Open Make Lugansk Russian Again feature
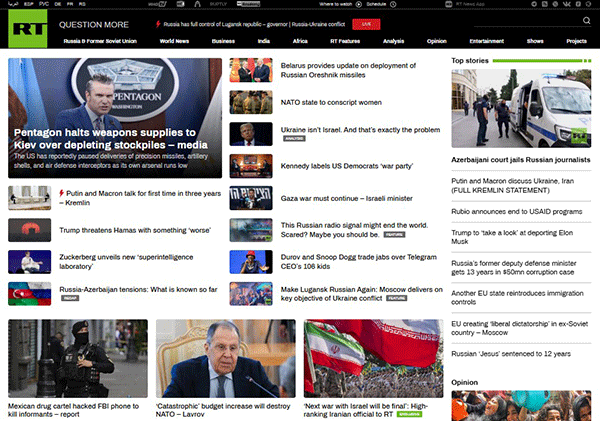The height and width of the screenshot is (421, 600). 362,294
